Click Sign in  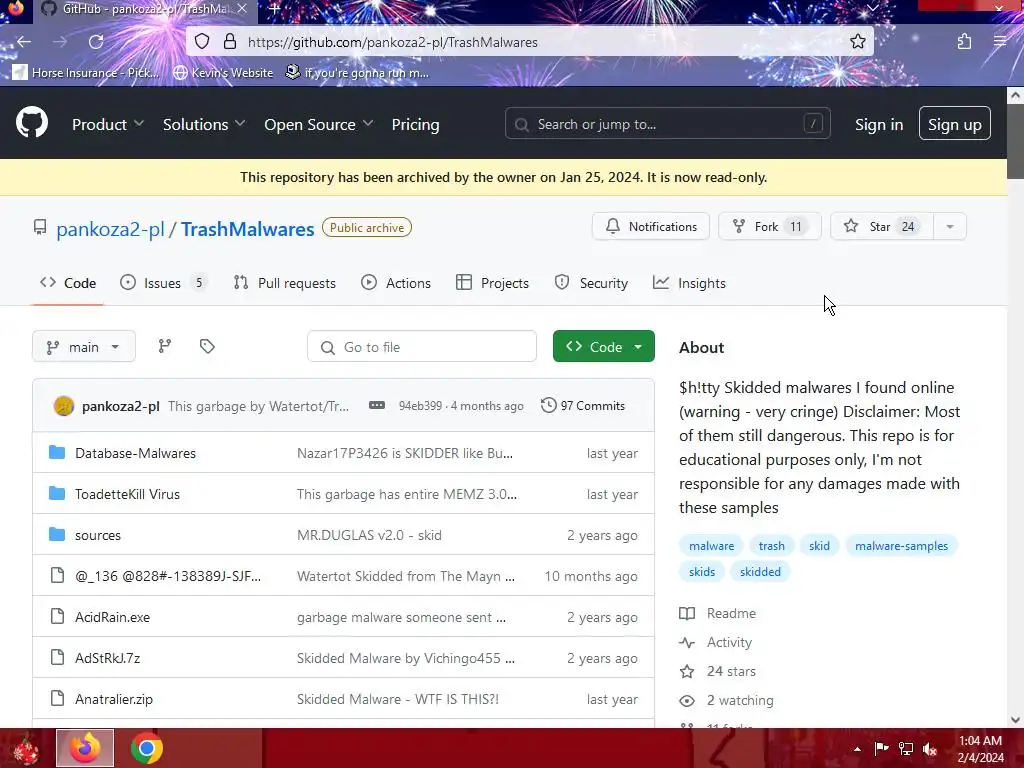pyautogui.click(x=879, y=124)
